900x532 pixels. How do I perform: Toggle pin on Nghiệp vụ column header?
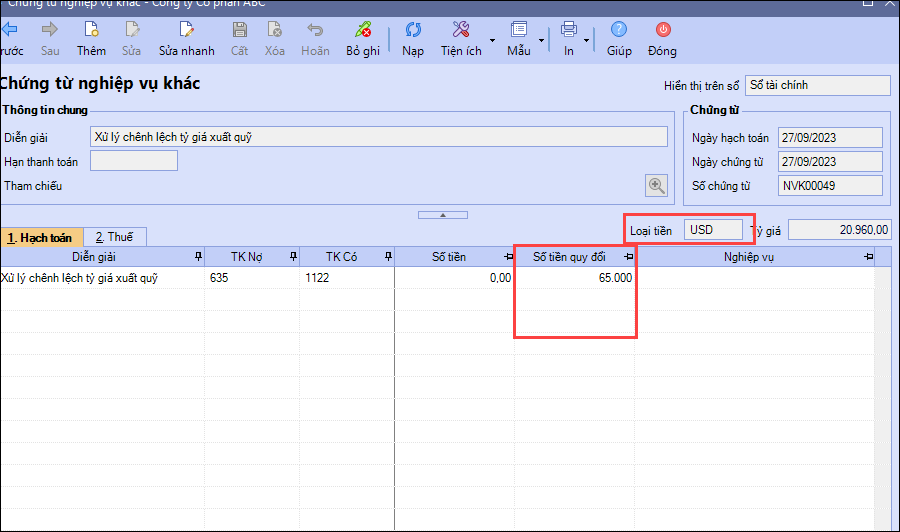pos(867,258)
